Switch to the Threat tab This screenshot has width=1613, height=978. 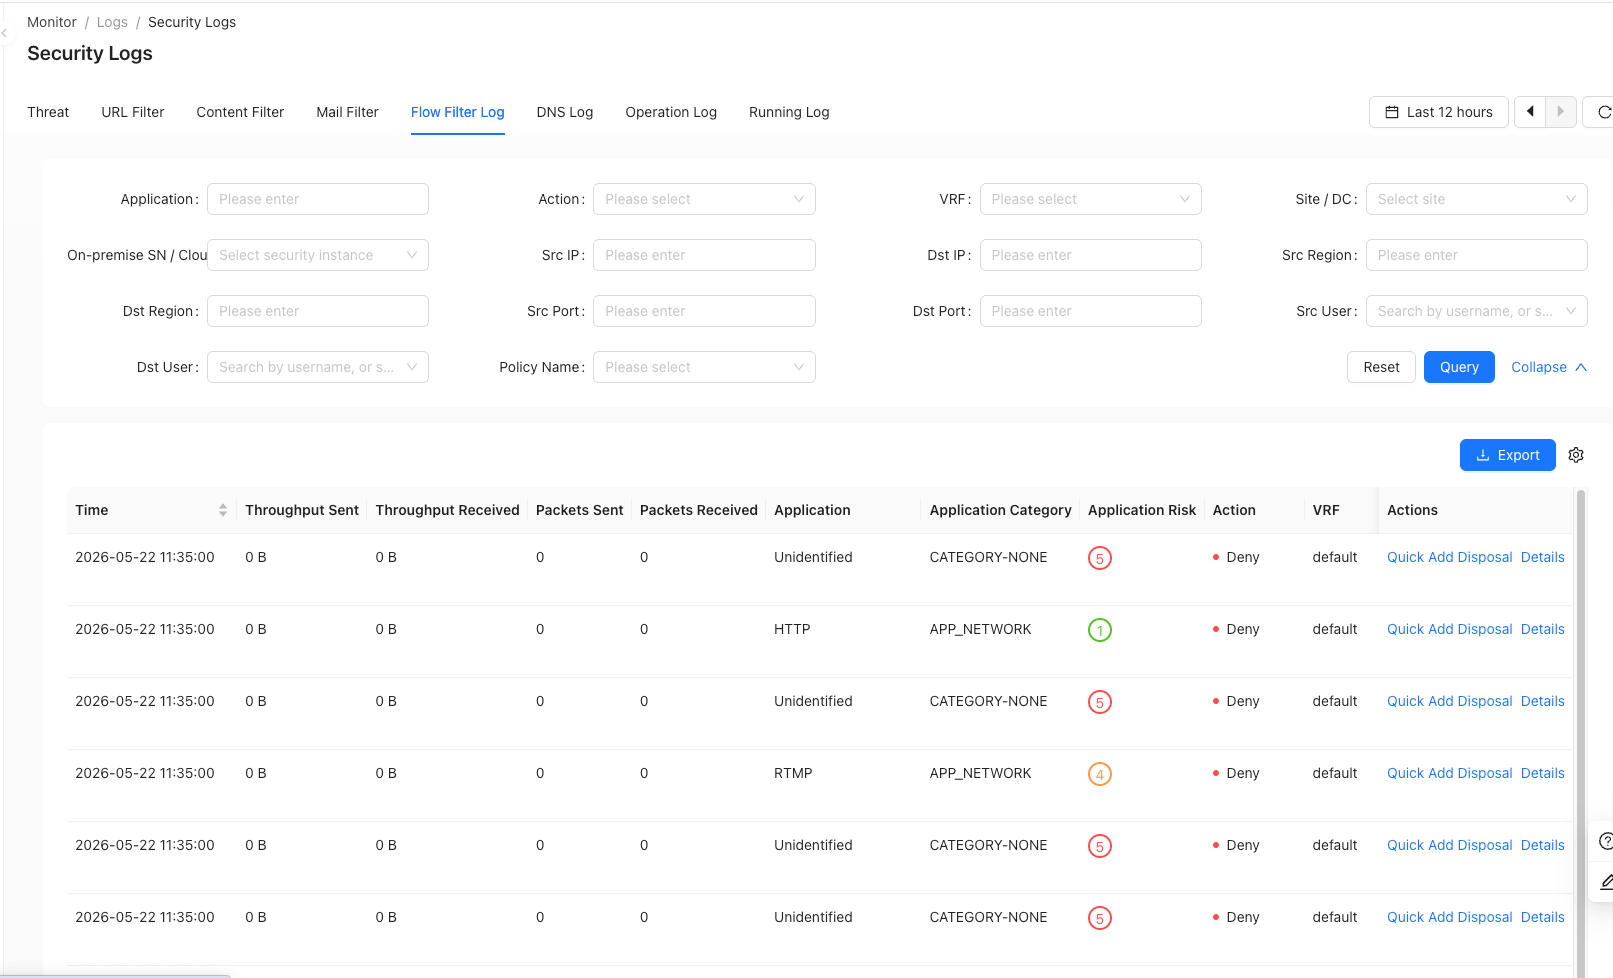coord(48,112)
